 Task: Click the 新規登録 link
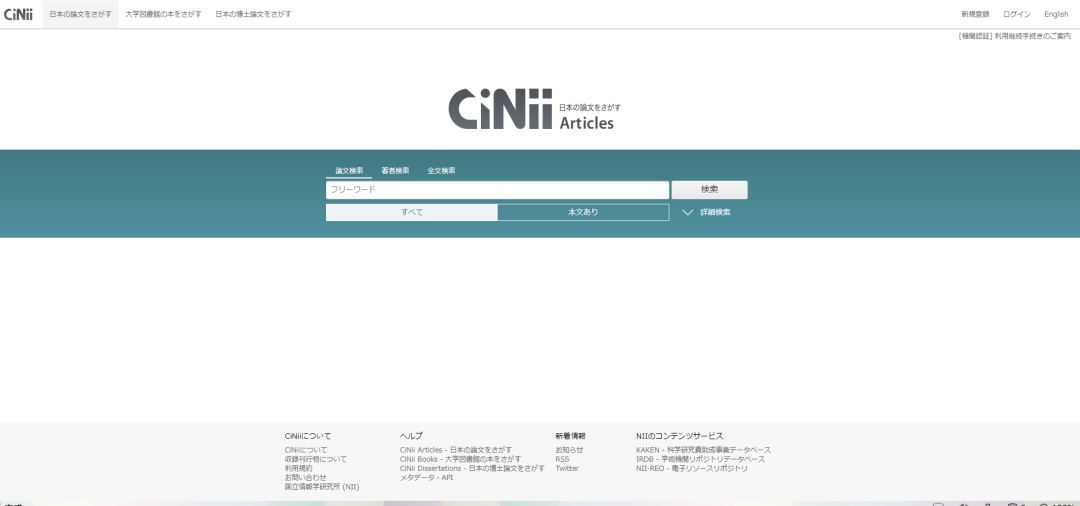click(x=975, y=14)
